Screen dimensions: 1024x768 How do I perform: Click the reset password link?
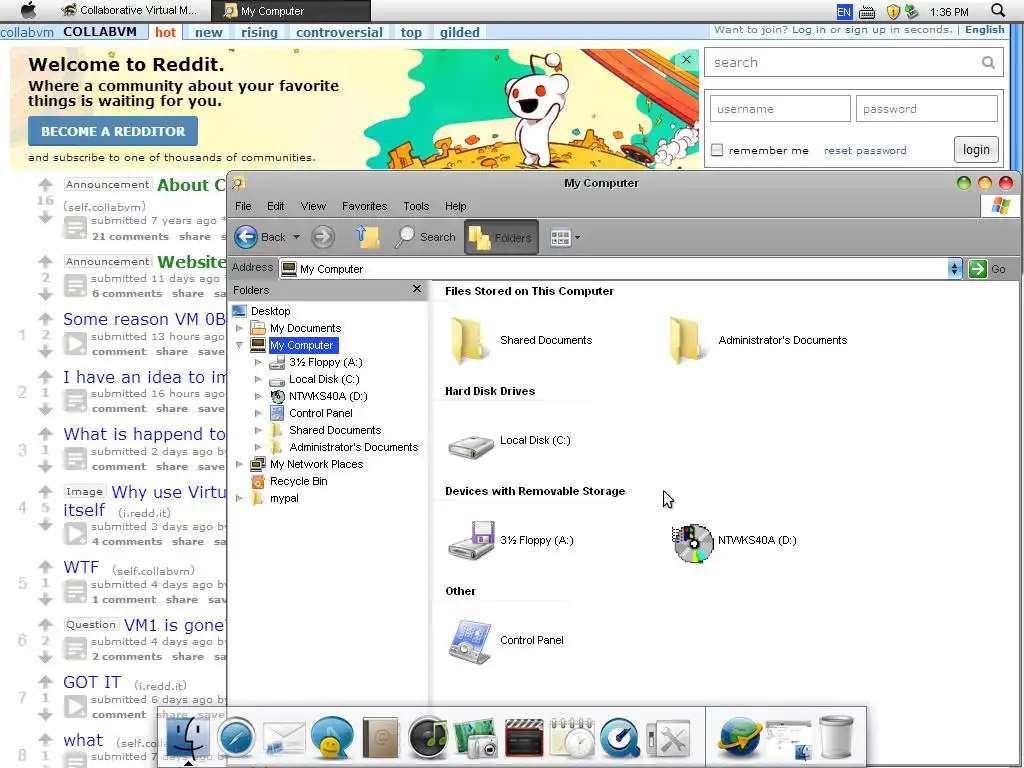pos(865,150)
